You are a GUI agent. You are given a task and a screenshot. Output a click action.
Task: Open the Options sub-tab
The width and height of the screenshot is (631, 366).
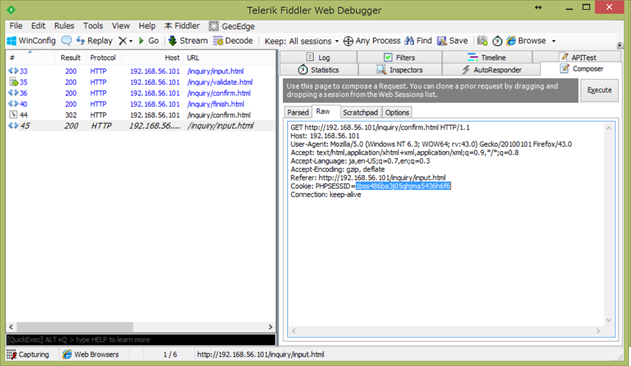tap(397, 112)
